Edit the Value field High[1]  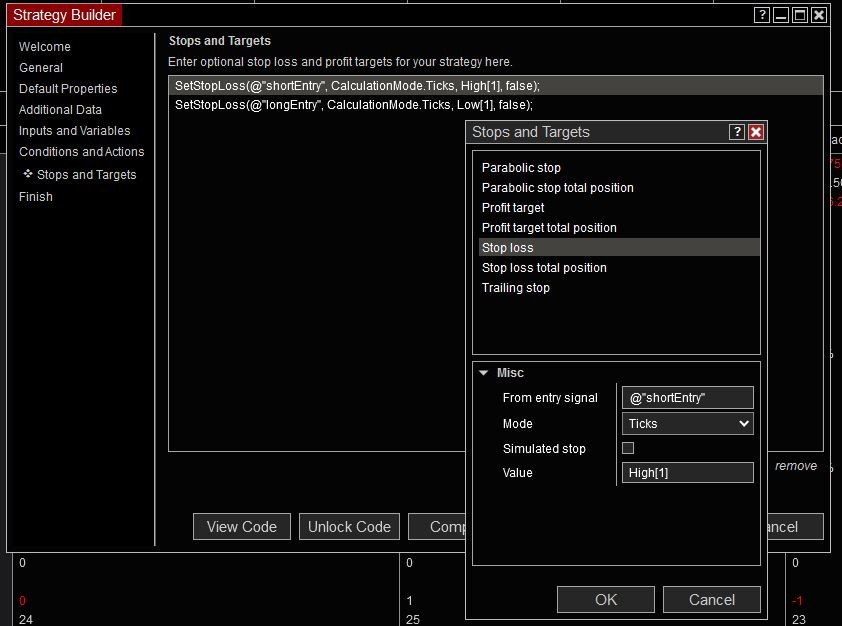[x=687, y=472]
